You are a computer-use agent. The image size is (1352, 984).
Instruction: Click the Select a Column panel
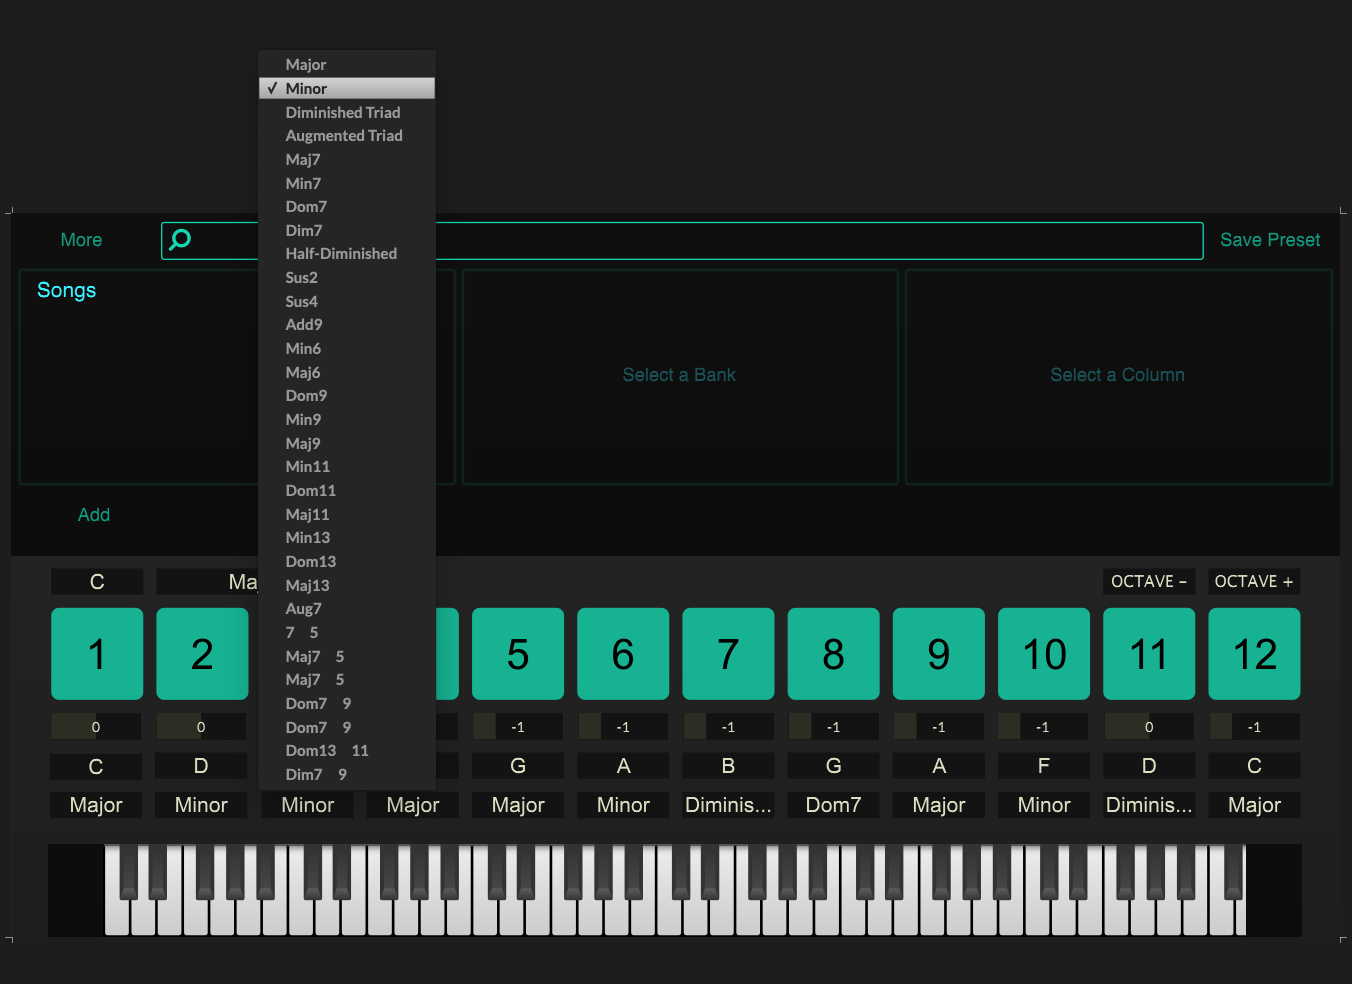(1118, 377)
